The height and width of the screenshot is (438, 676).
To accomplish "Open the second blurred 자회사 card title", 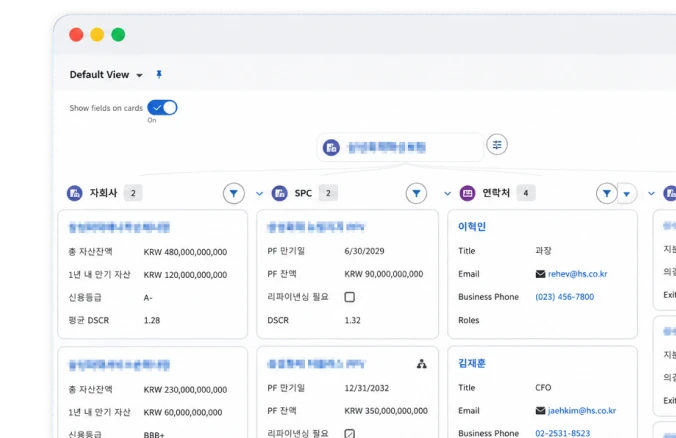I will pyautogui.click(x=119, y=365).
